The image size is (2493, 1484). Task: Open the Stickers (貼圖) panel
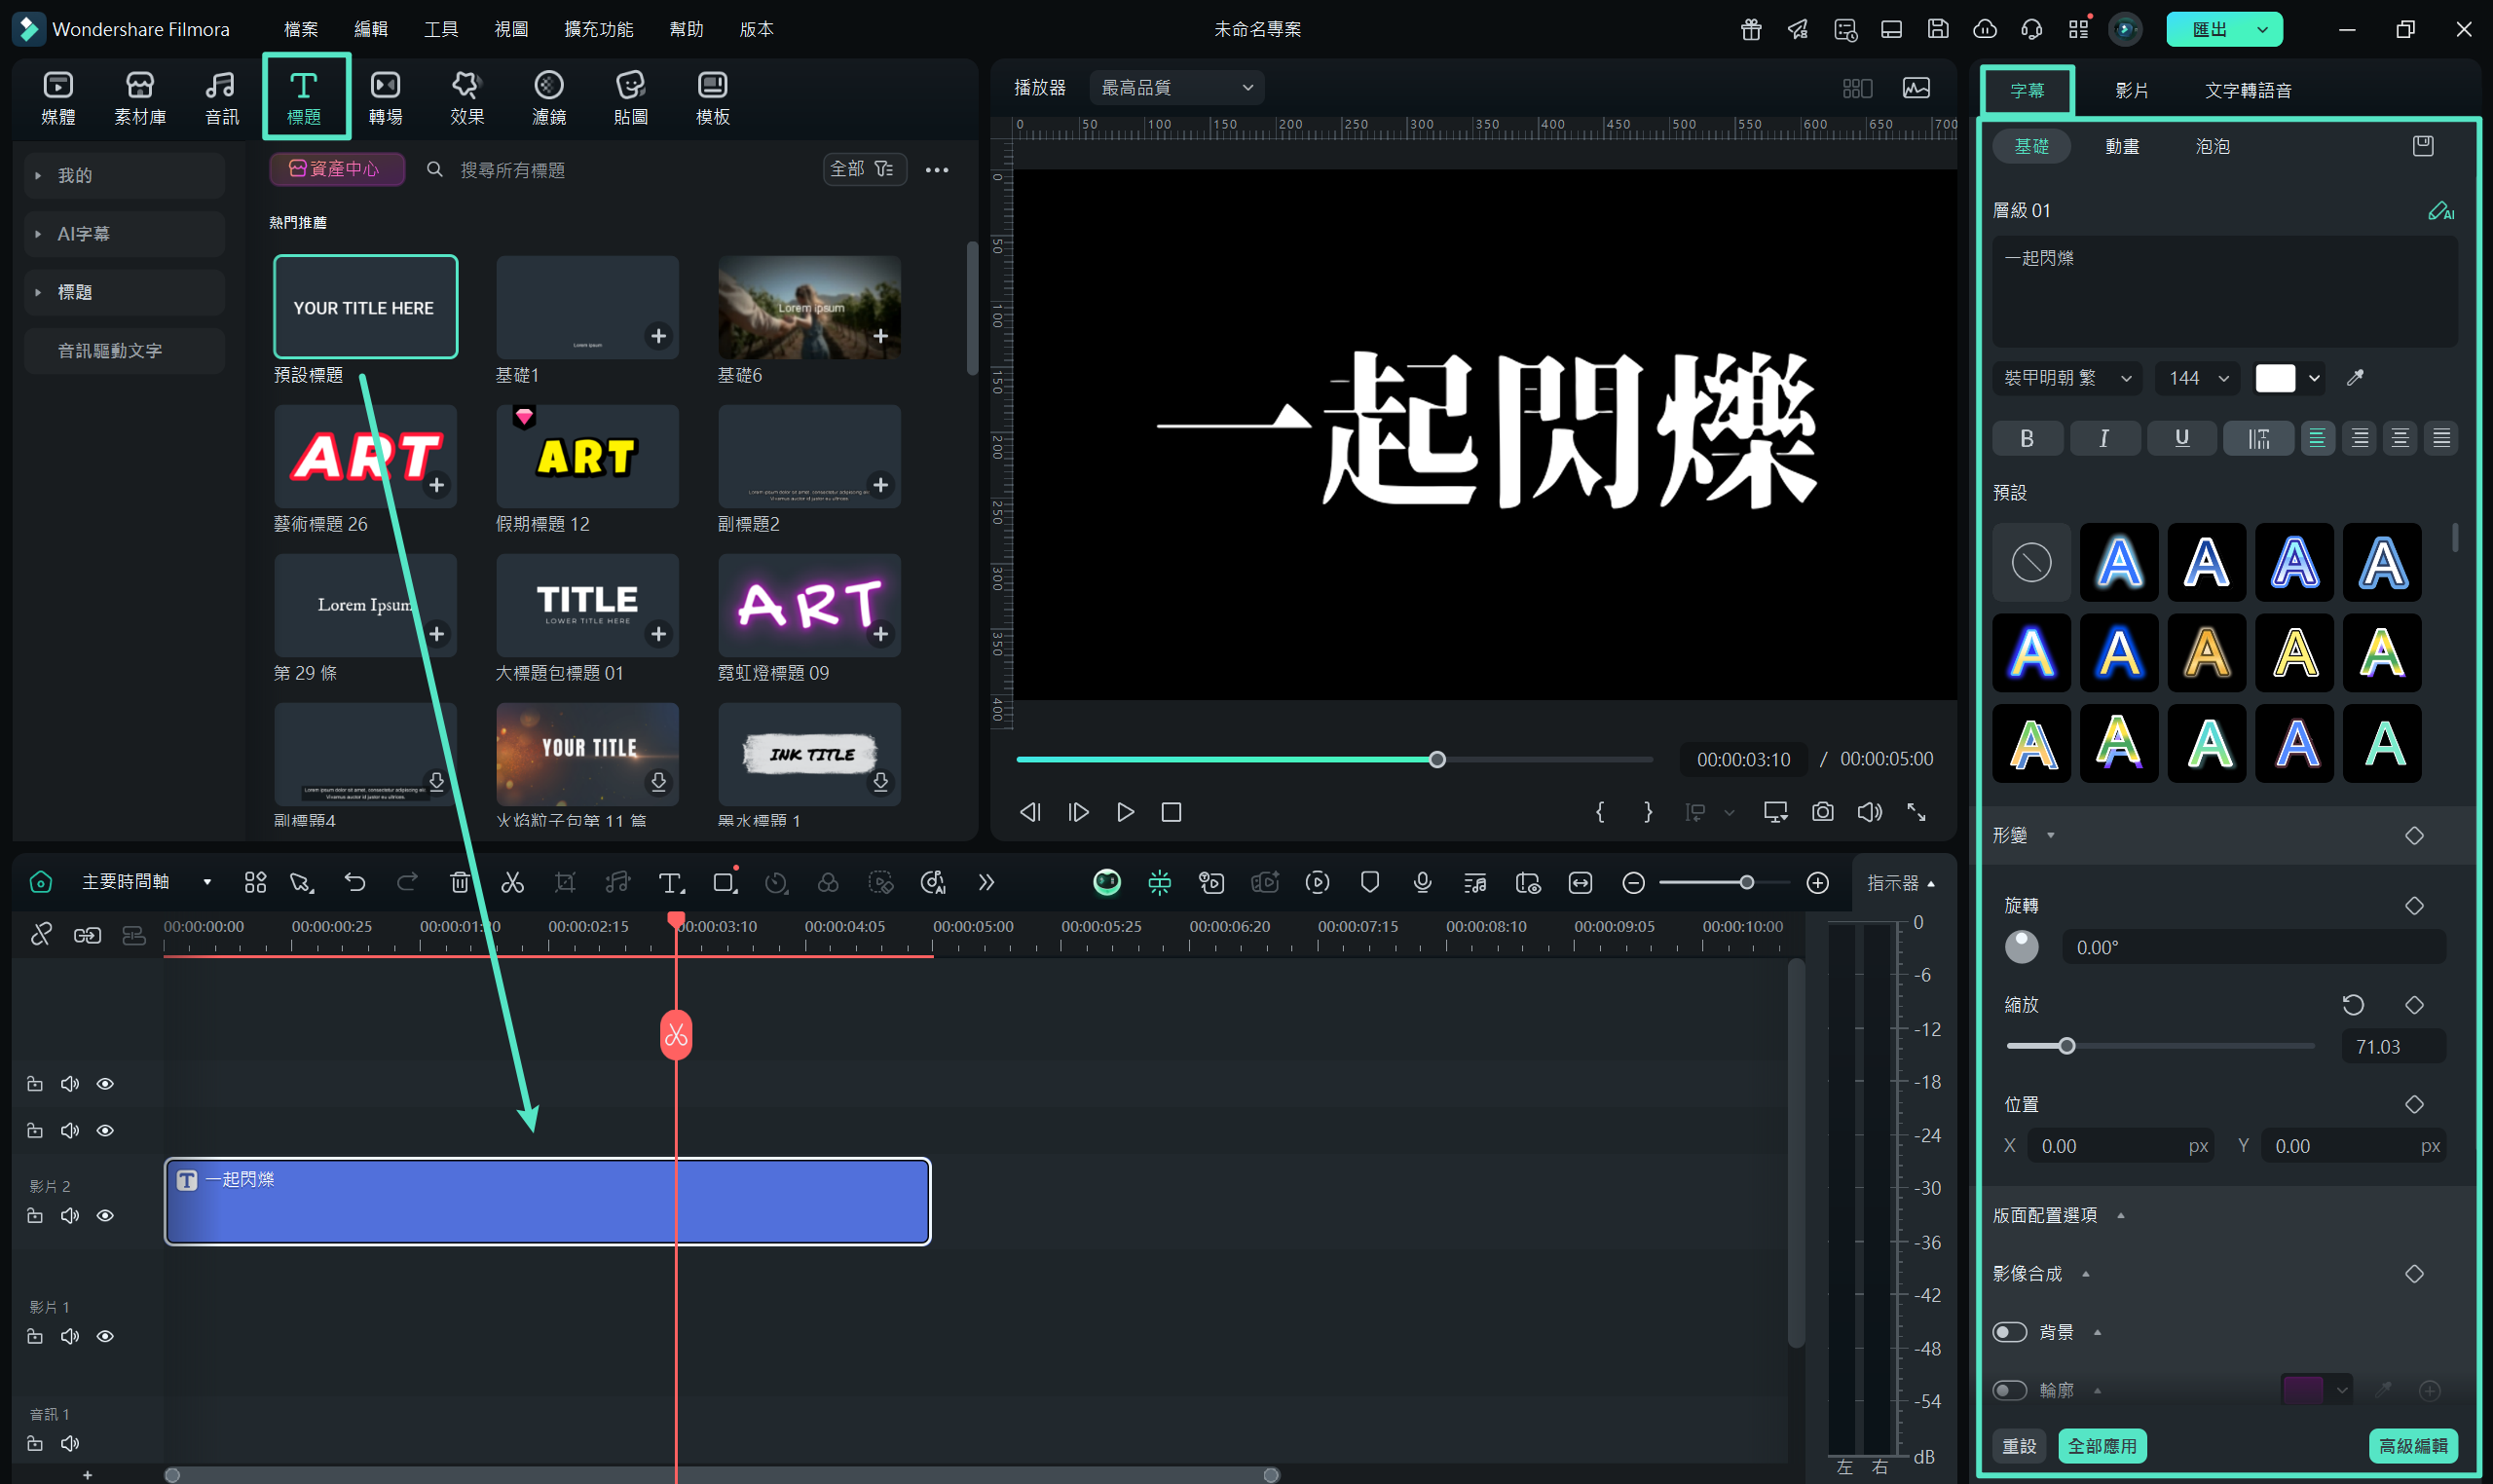(630, 97)
